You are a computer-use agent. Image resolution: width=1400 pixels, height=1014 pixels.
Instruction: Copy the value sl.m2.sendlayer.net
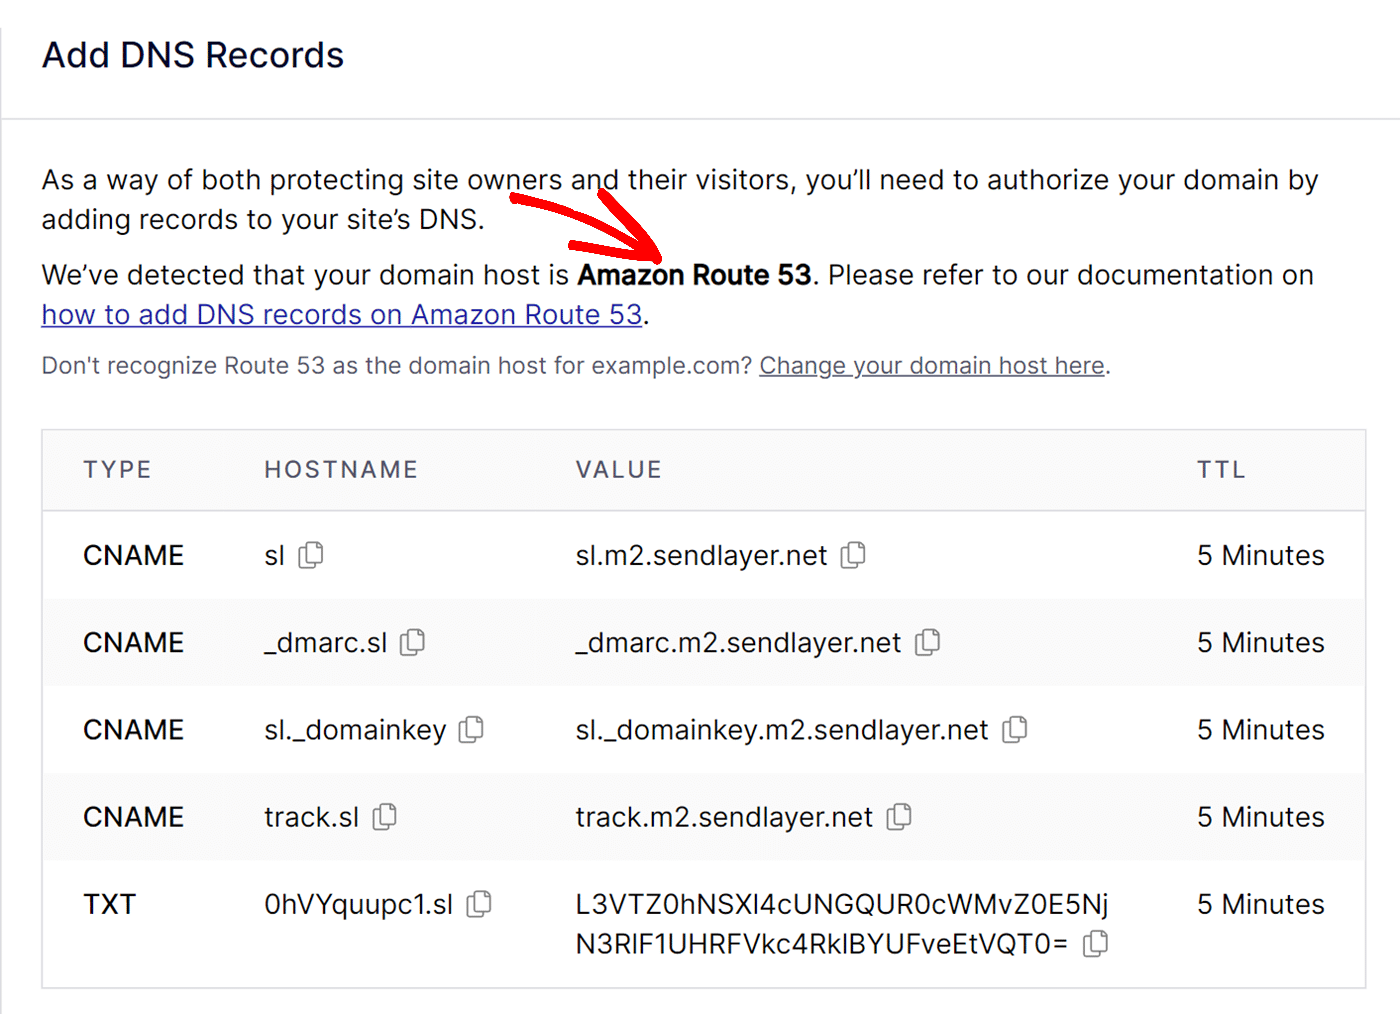click(x=853, y=555)
